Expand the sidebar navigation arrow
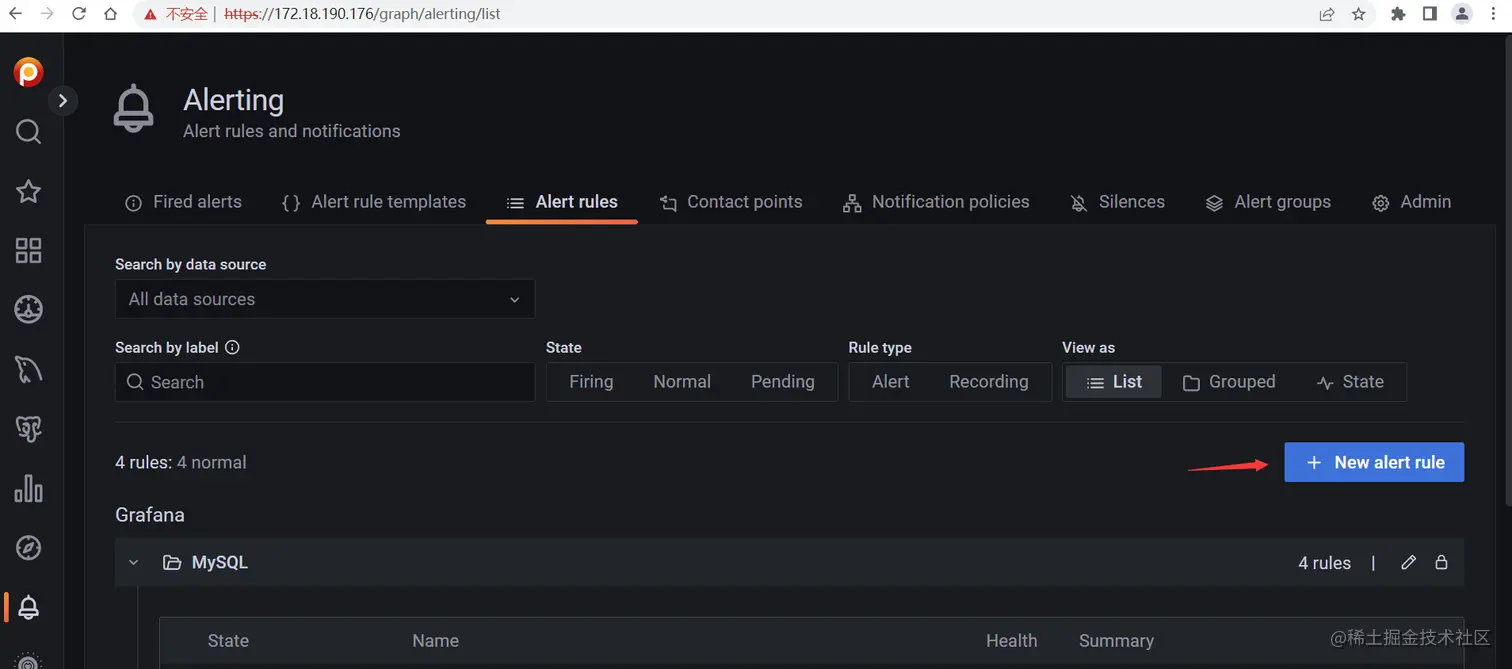The width and height of the screenshot is (1512, 669). tap(63, 100)
